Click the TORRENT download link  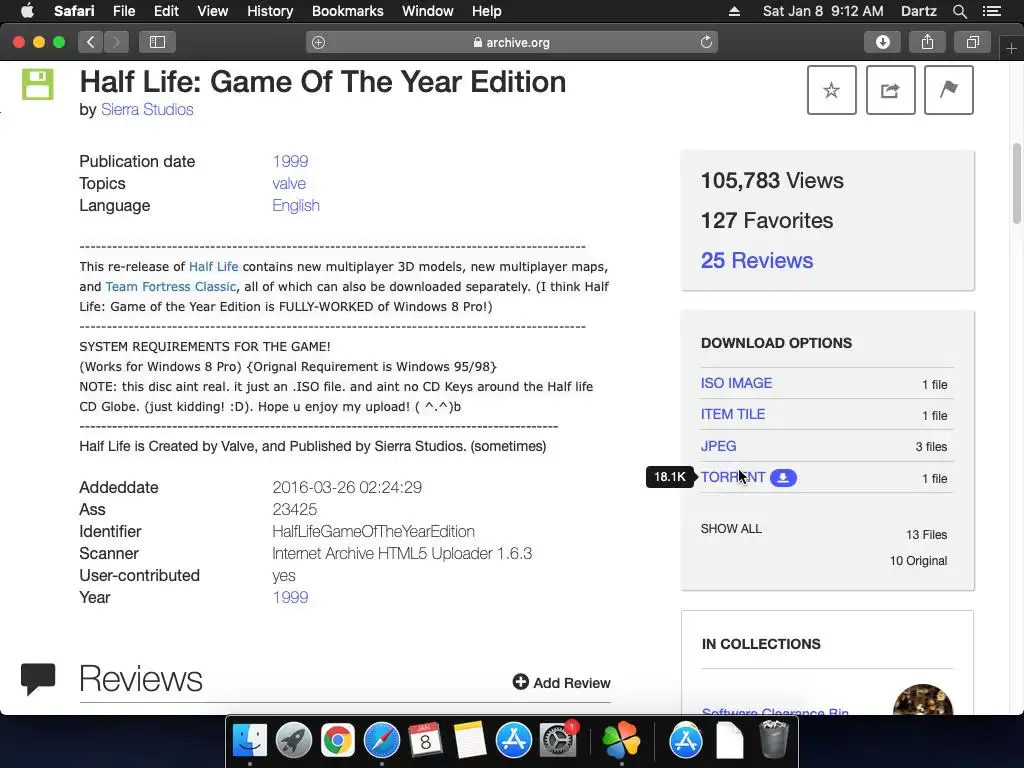(x=733, y=477)
